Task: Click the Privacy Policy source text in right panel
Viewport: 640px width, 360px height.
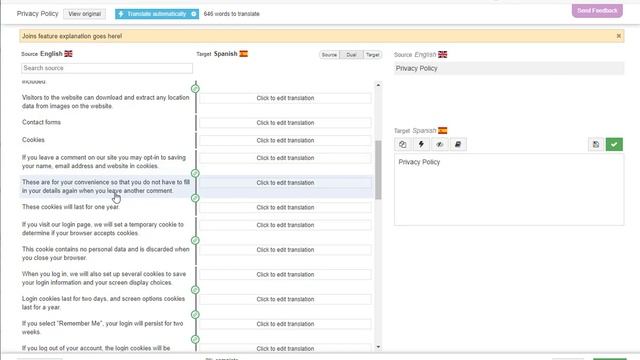Action: 417,69
